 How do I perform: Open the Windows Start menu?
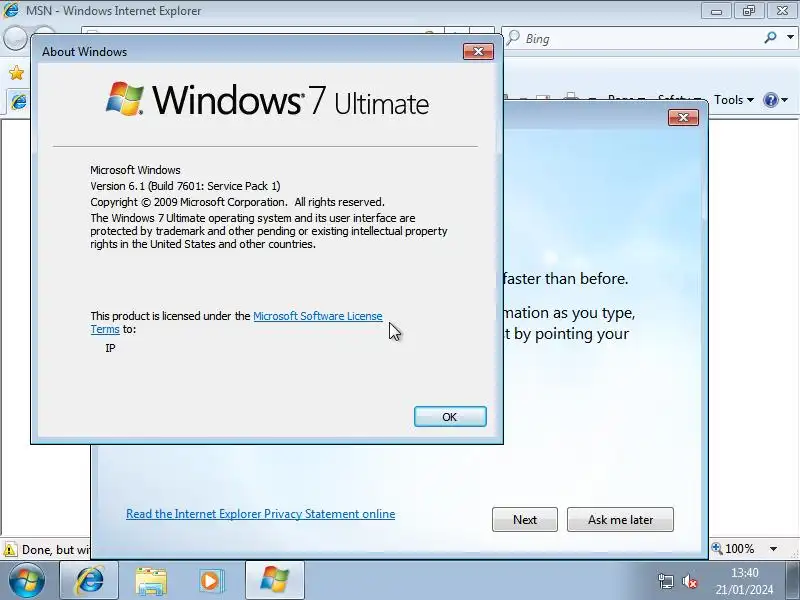click(27, 581)
